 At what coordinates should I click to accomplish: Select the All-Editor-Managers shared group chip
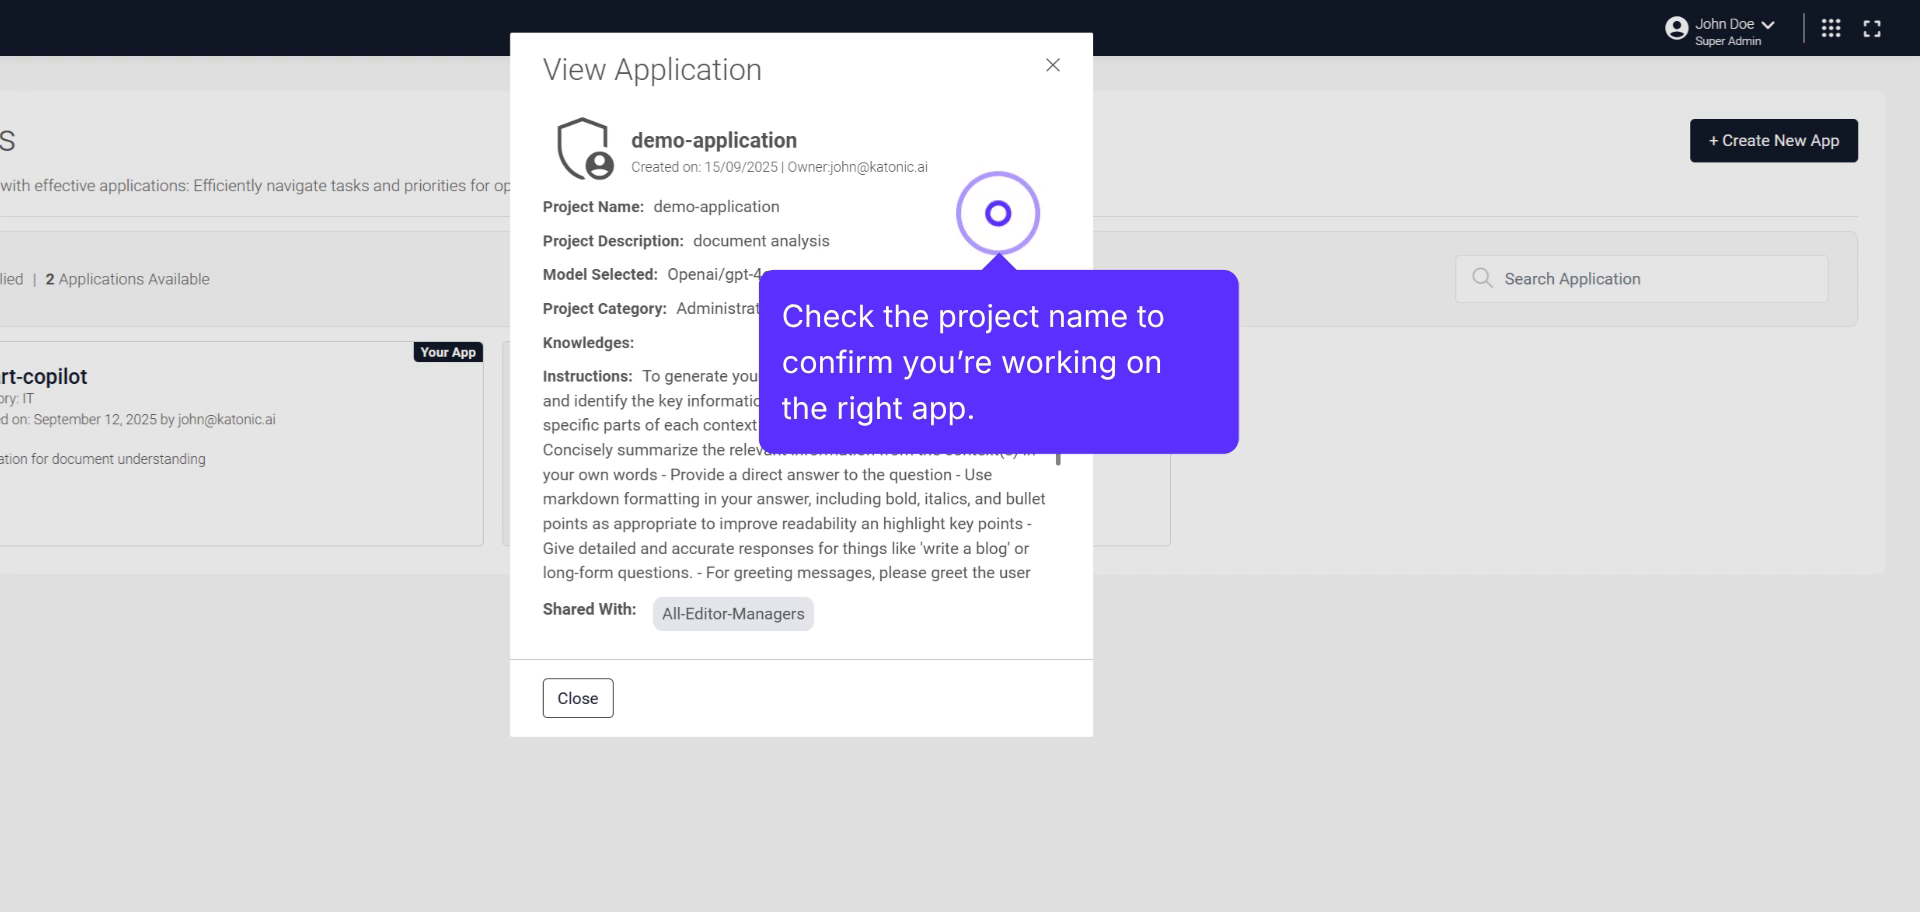click(x=733, y=613)
